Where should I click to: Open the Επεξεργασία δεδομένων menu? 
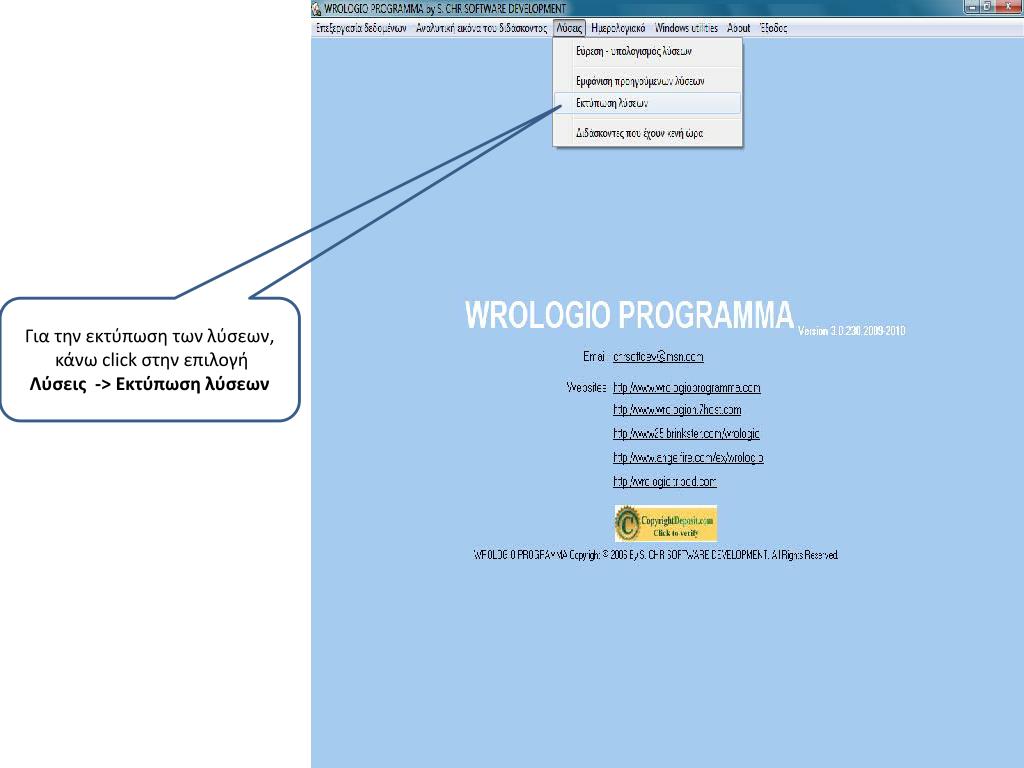361,28
